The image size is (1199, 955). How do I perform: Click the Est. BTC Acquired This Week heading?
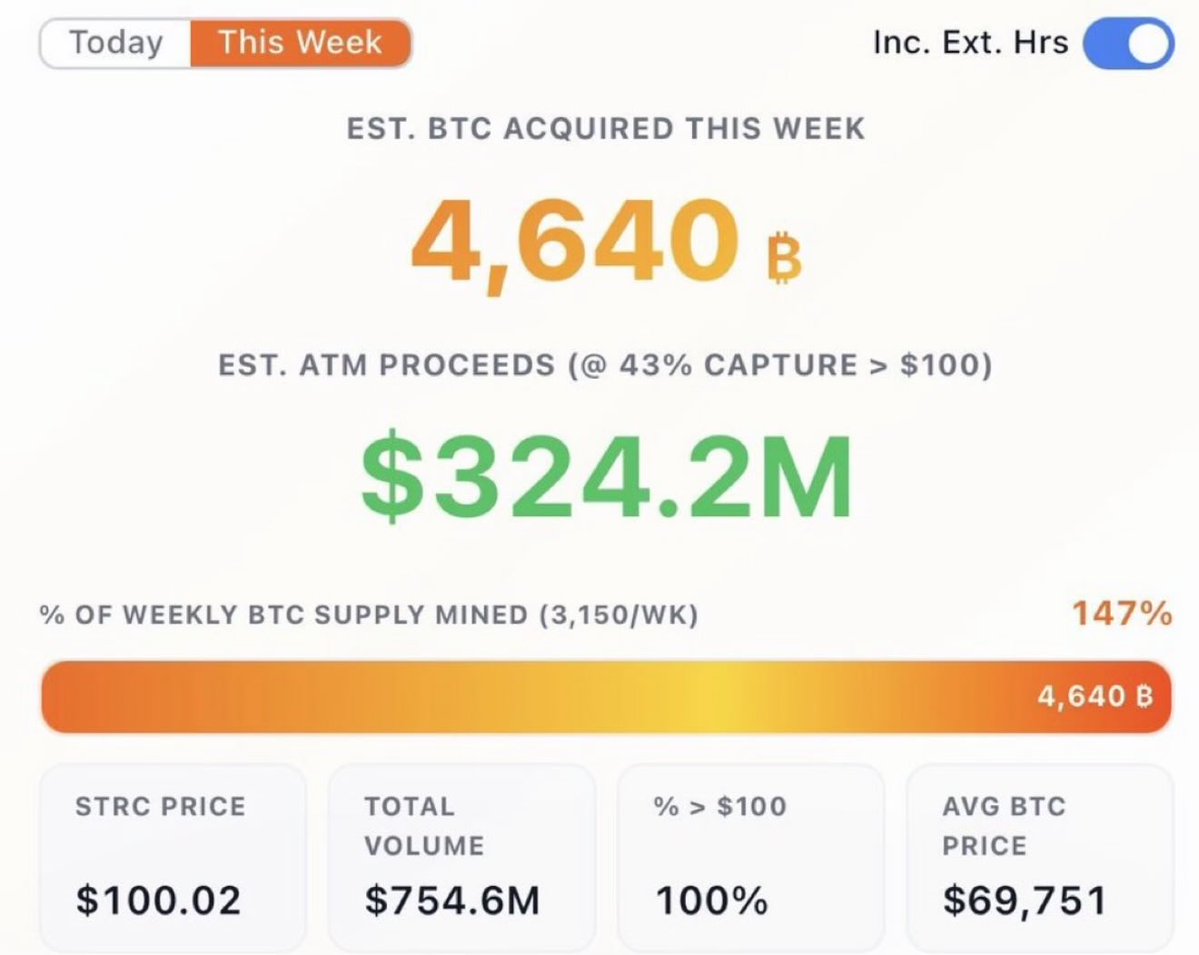click(x=605, y=129)
